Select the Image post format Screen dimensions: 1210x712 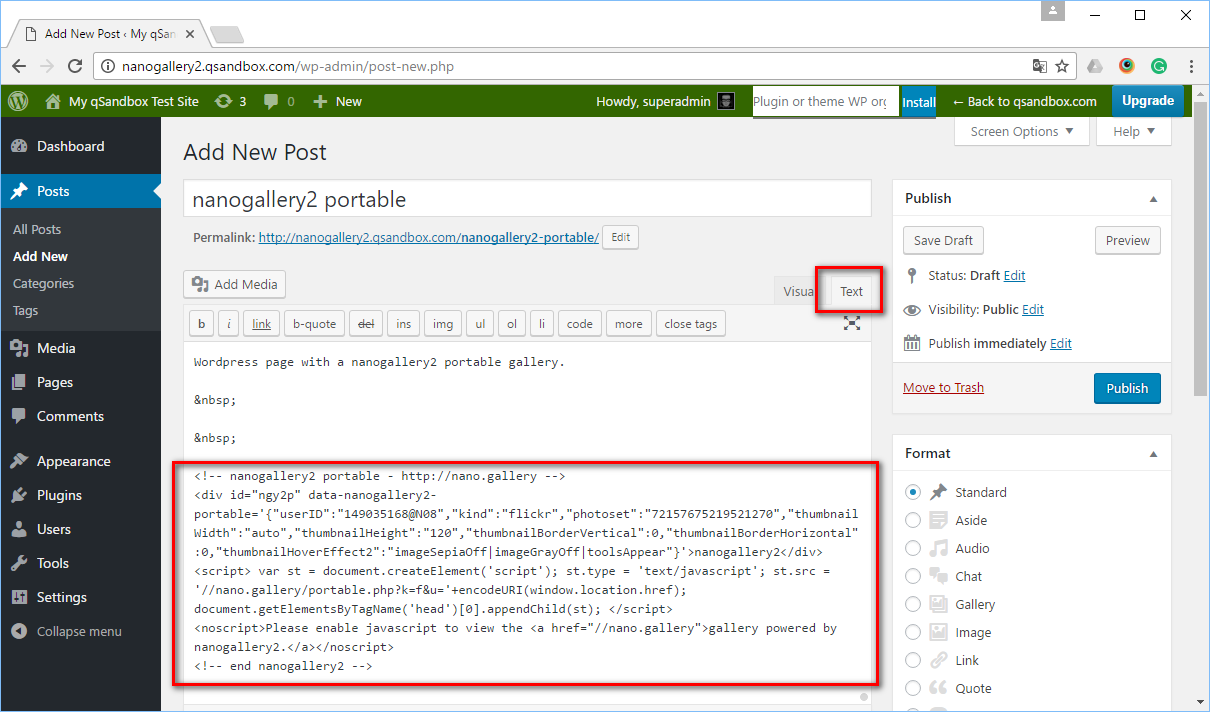913,632
